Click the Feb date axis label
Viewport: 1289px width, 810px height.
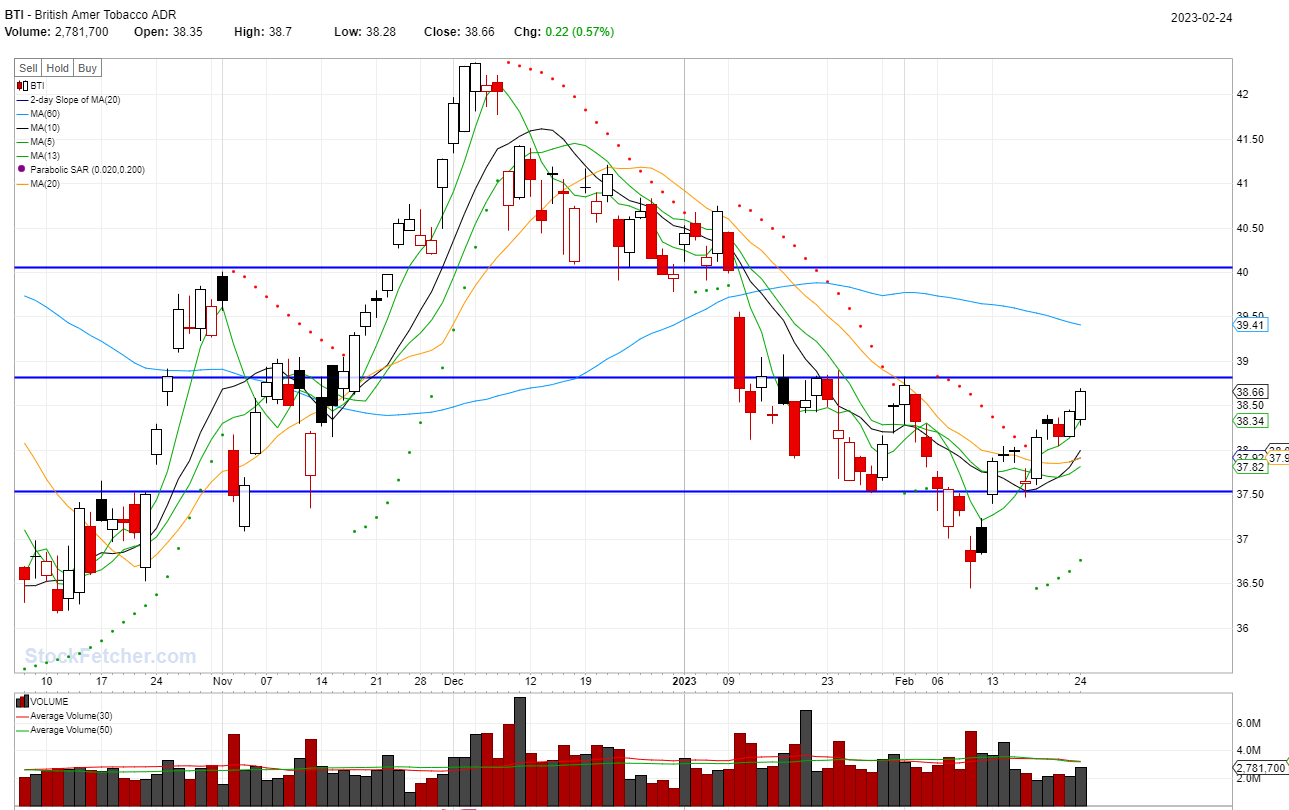903,680
